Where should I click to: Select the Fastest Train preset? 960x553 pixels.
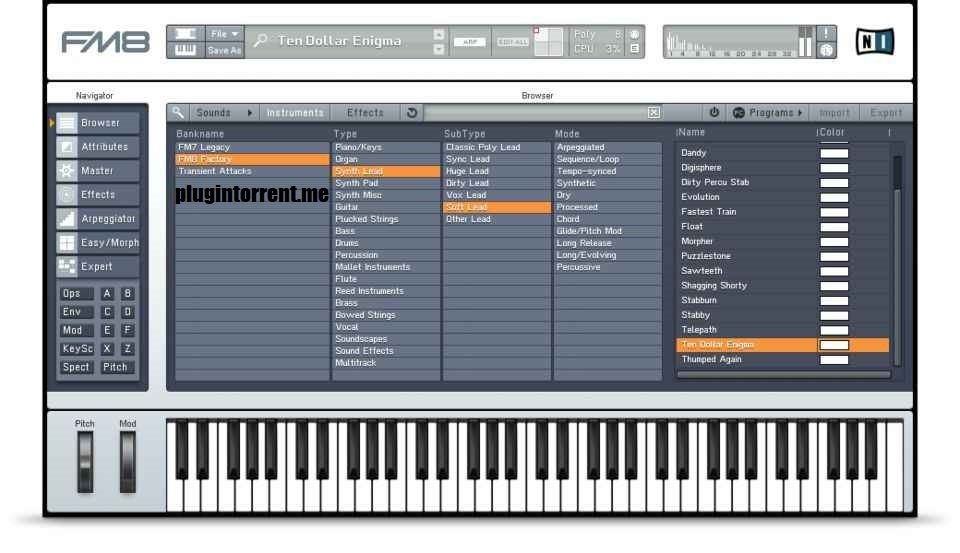pyautogui.click(x=782, y=212)
